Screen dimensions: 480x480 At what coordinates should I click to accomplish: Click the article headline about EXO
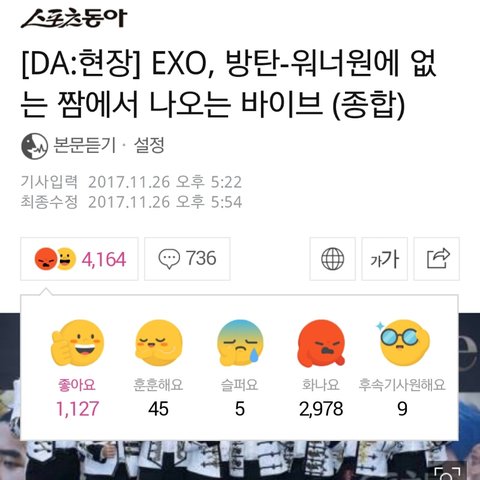click(x=229, y=84)
